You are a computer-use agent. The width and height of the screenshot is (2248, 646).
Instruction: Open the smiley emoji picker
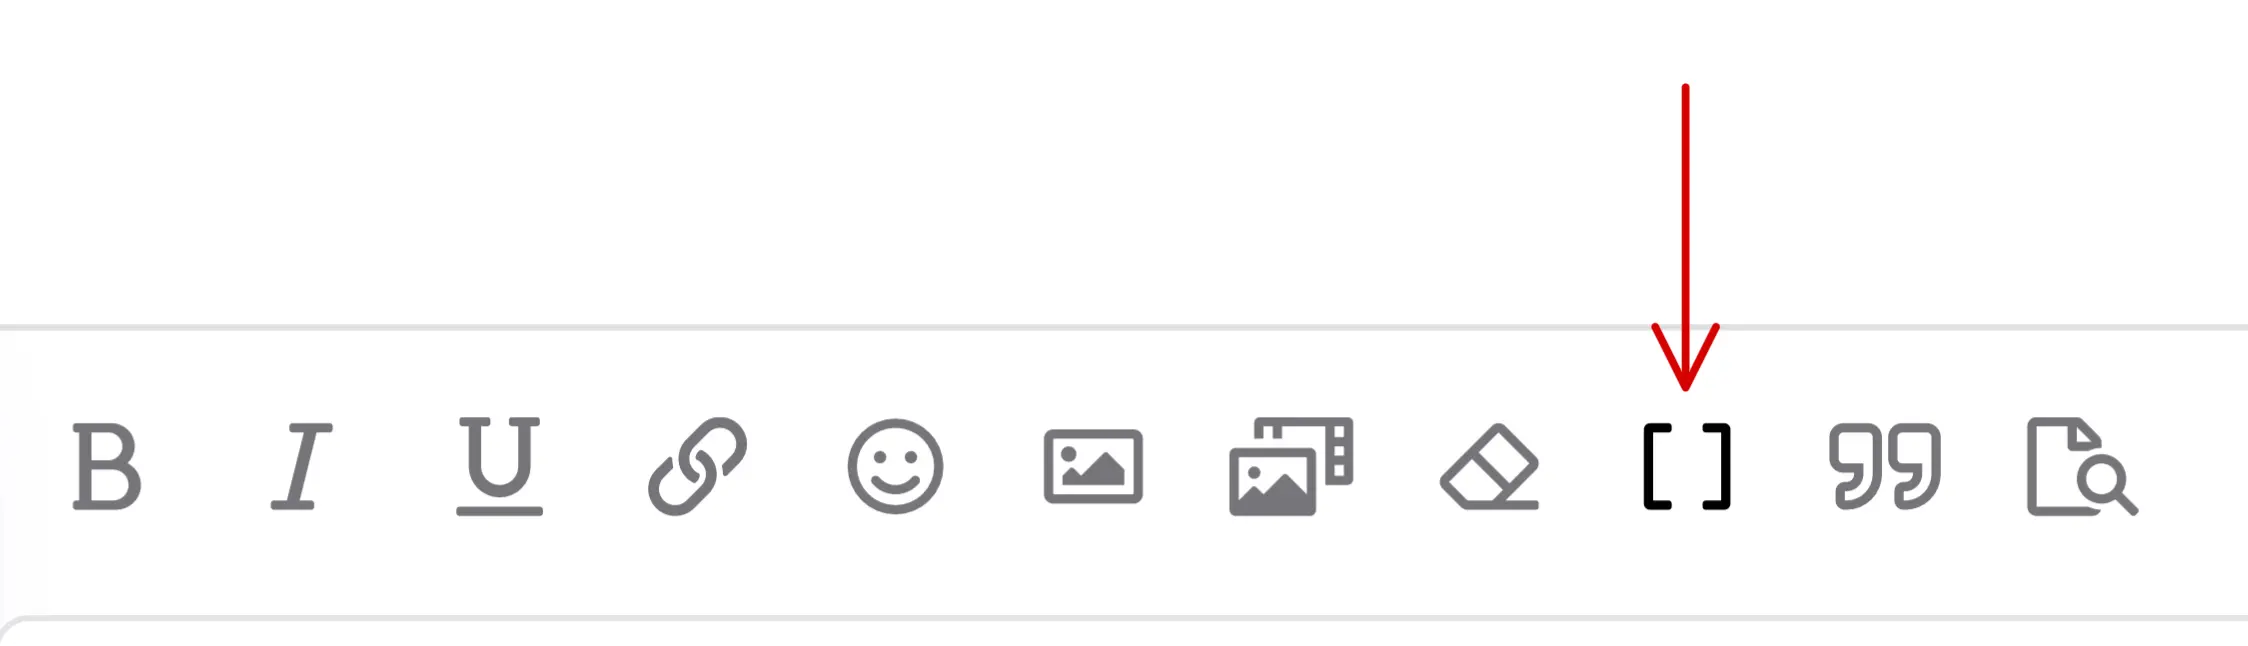(x=895, y=466)
